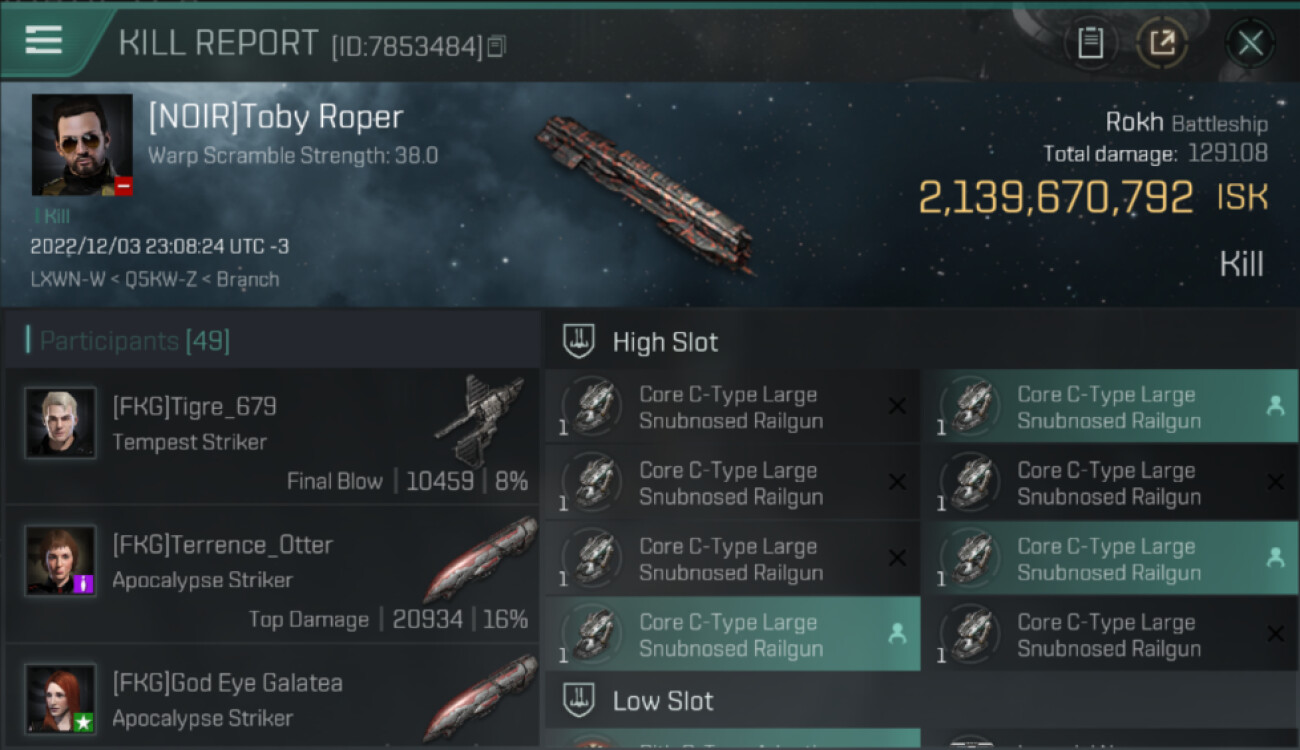Open Toby Roper's pilot name link
The height and width of the screenshot is (750, 1300).
tap(276, 117)
